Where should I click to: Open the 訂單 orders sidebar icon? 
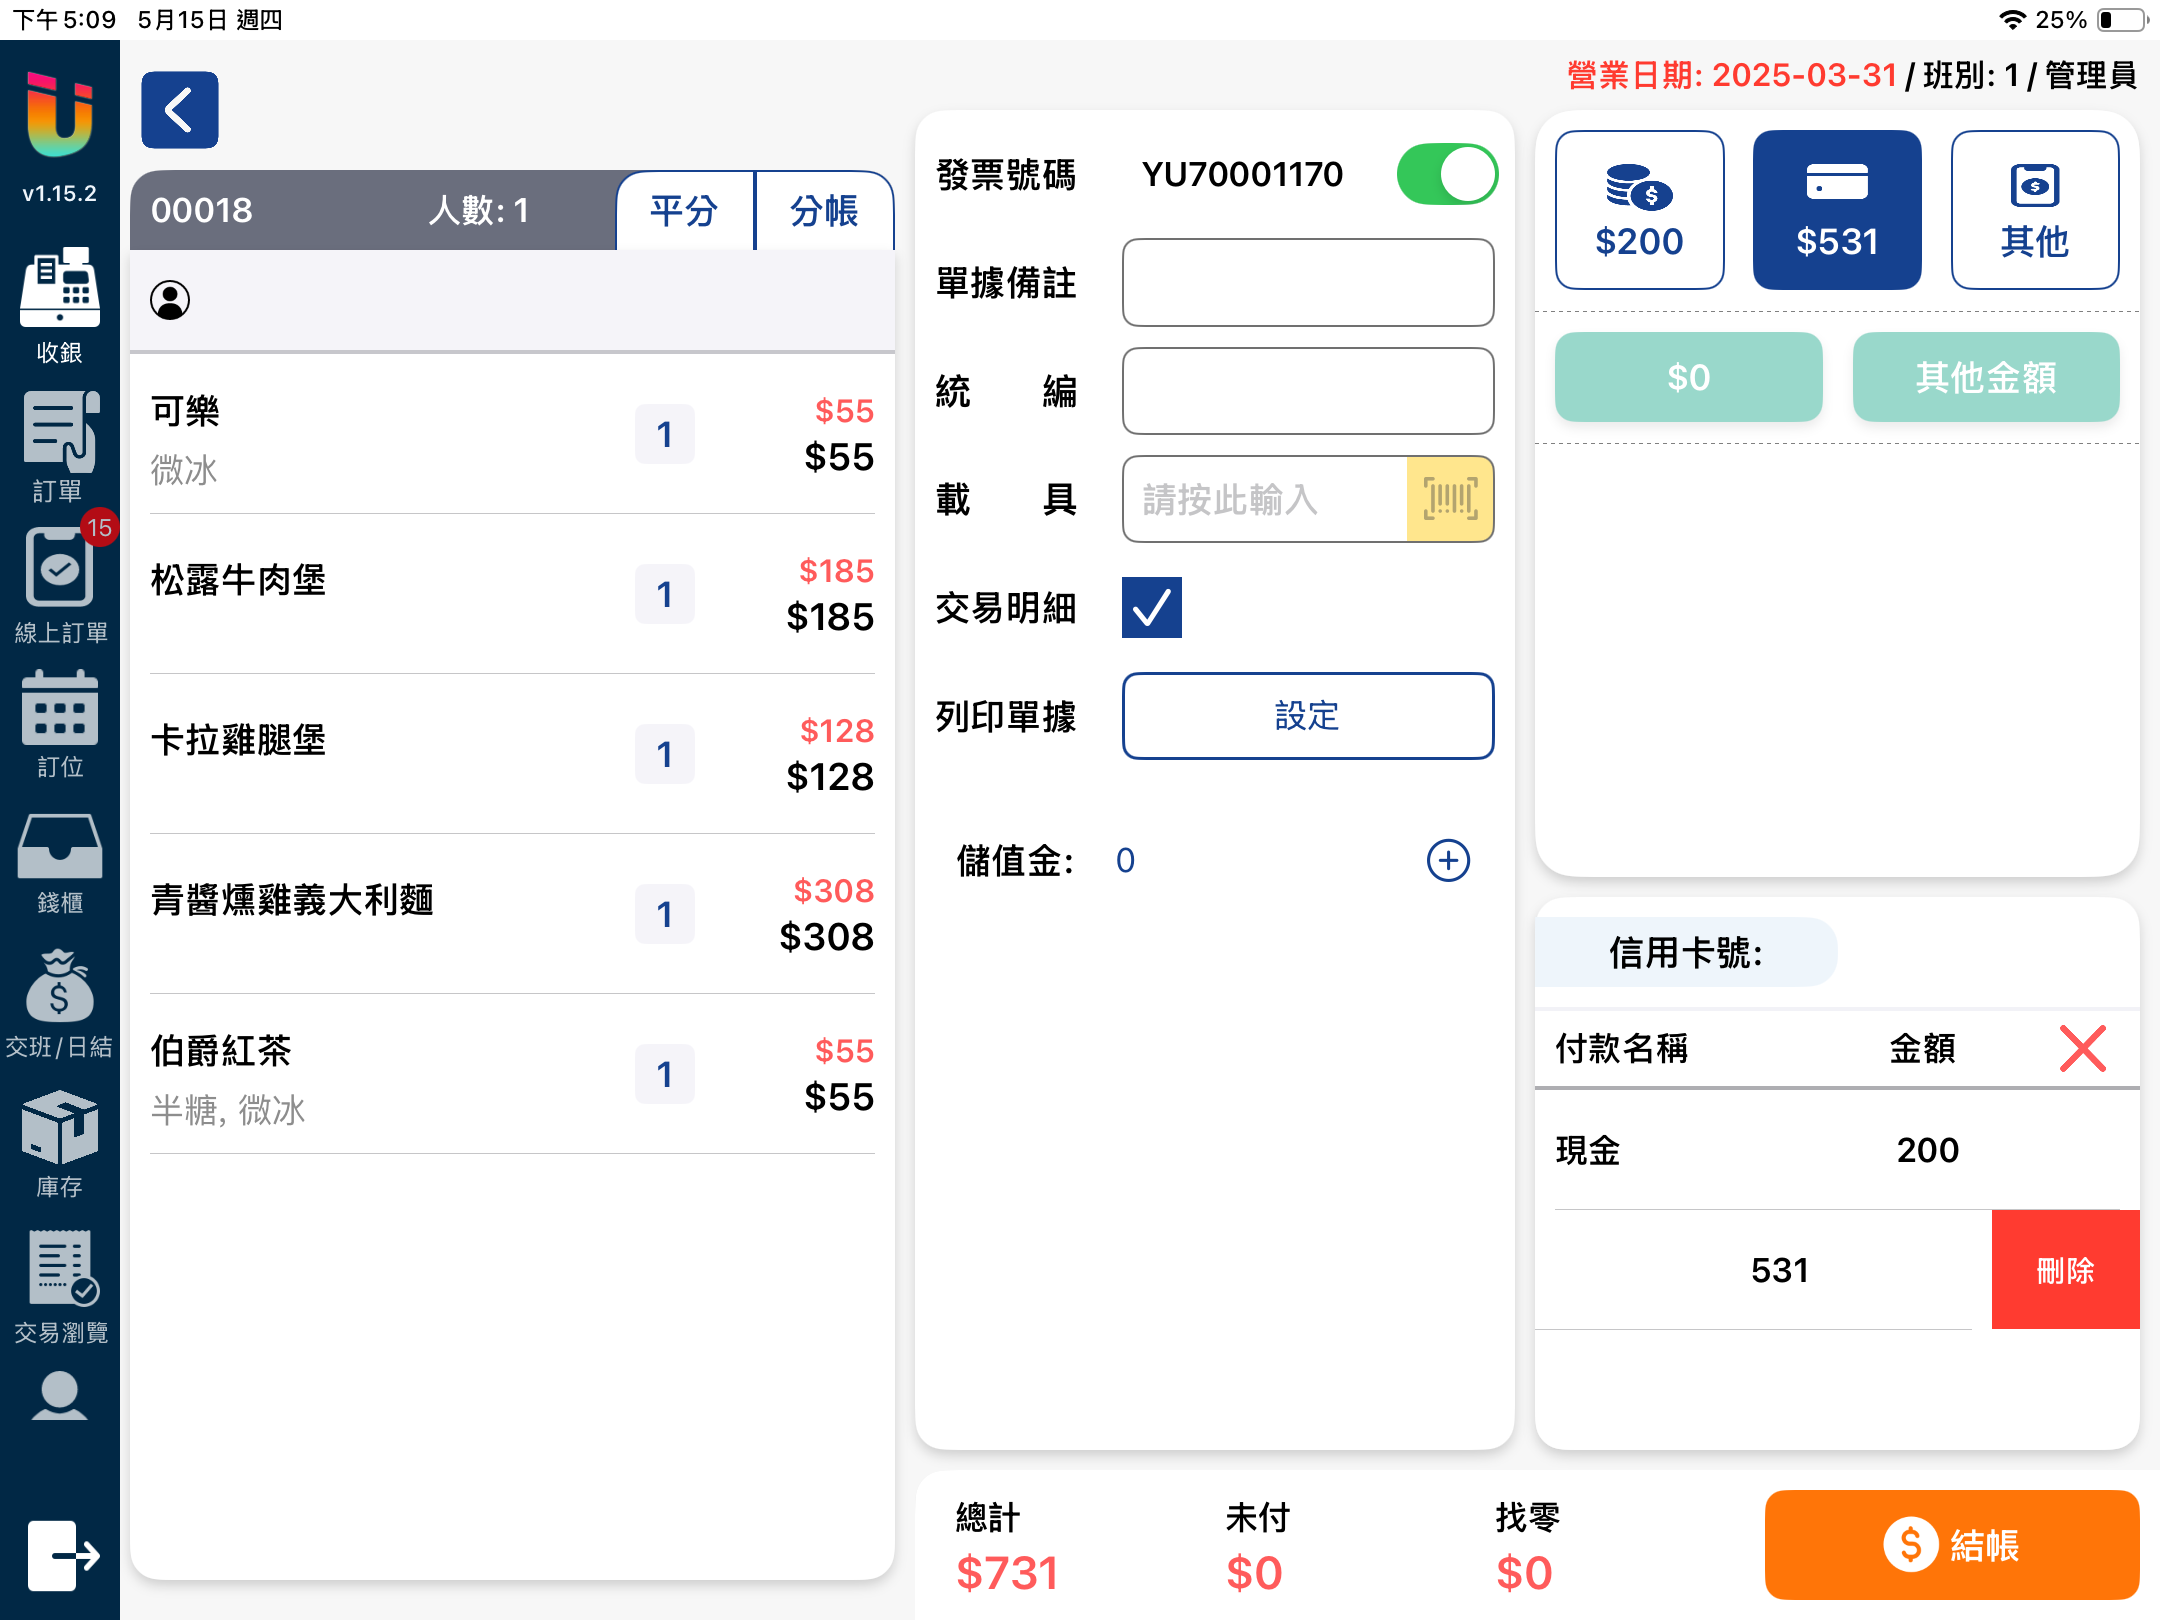coord(60,433)
